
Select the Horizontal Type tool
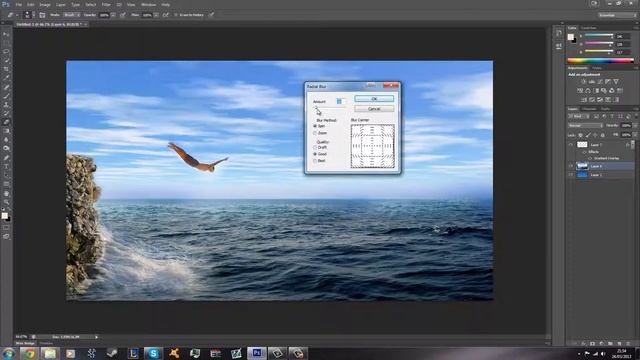point(6,167)
